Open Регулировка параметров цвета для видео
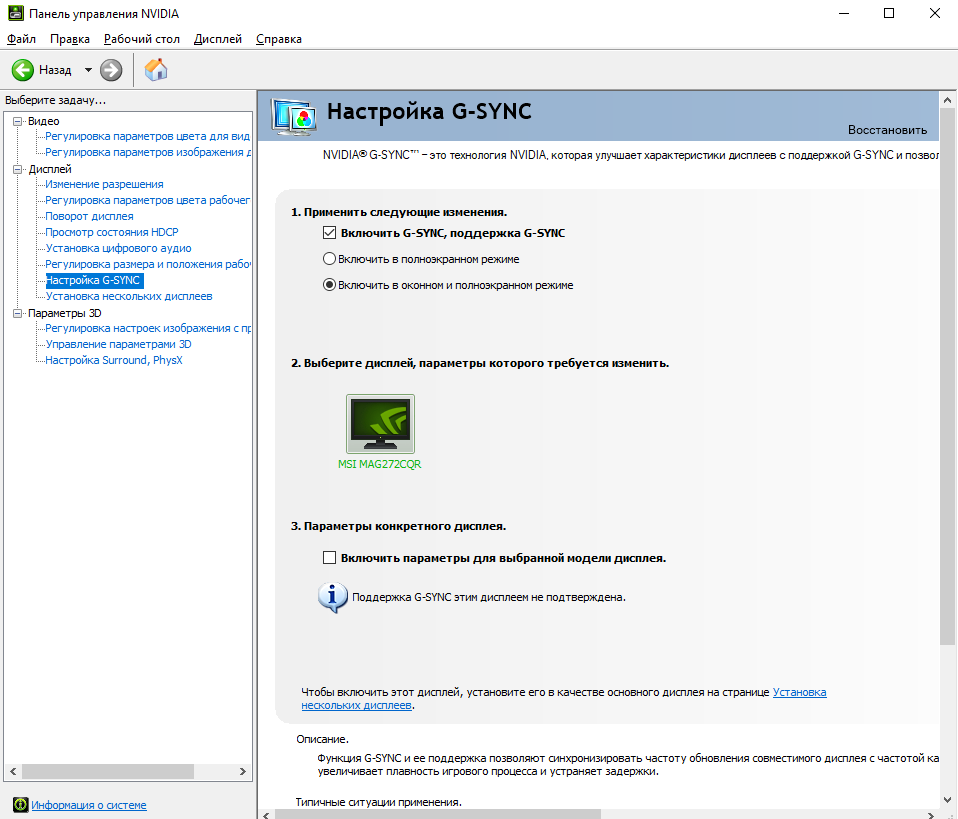 coord(147,136)
